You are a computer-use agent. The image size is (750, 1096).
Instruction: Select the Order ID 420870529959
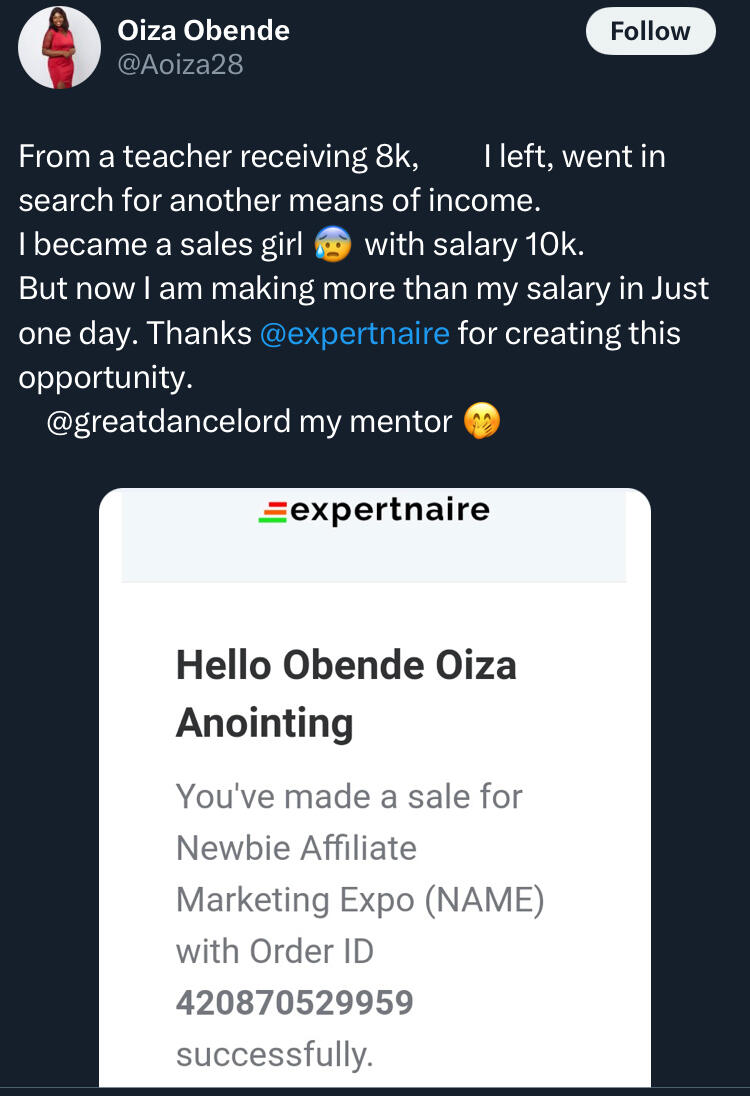pos(294,1003)
